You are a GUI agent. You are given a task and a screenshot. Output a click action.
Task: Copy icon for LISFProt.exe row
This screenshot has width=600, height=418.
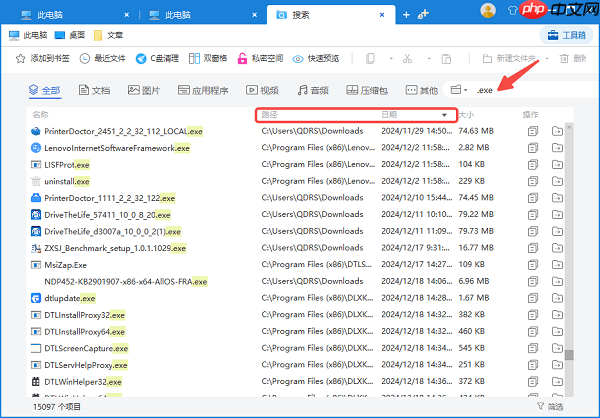click(533, 165)
